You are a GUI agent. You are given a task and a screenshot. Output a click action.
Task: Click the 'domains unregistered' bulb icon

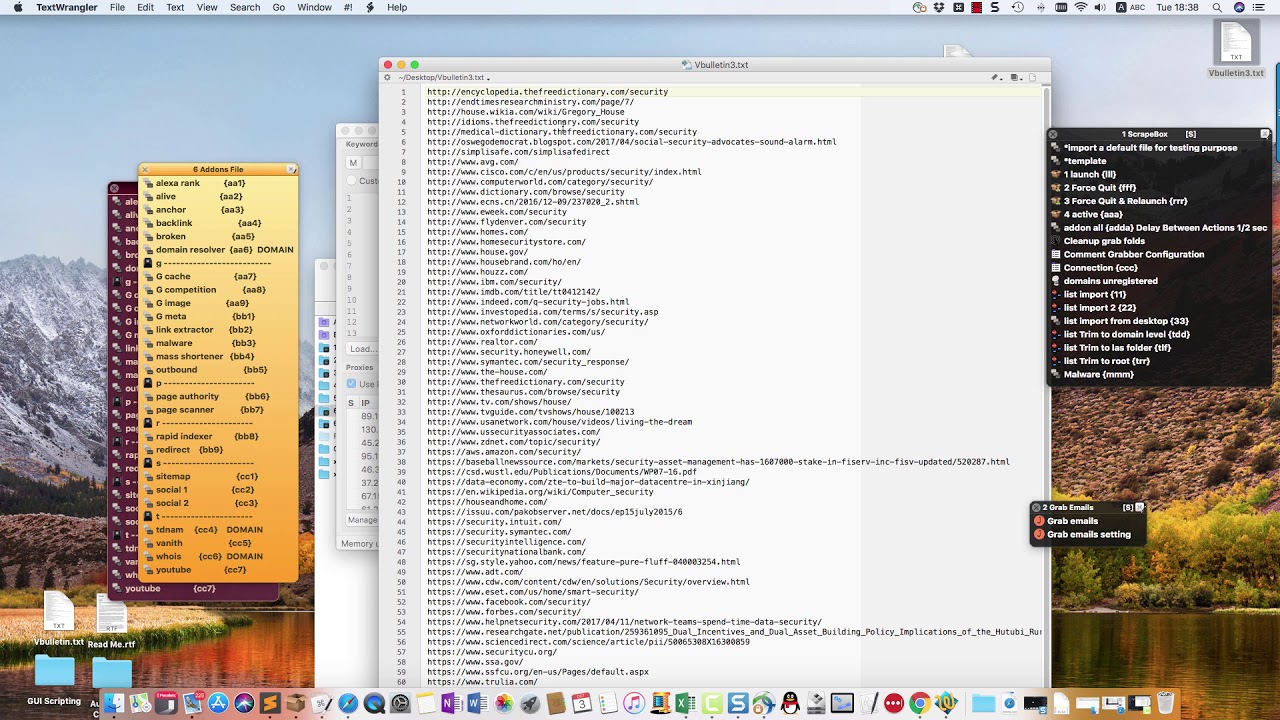point(1055,281)
